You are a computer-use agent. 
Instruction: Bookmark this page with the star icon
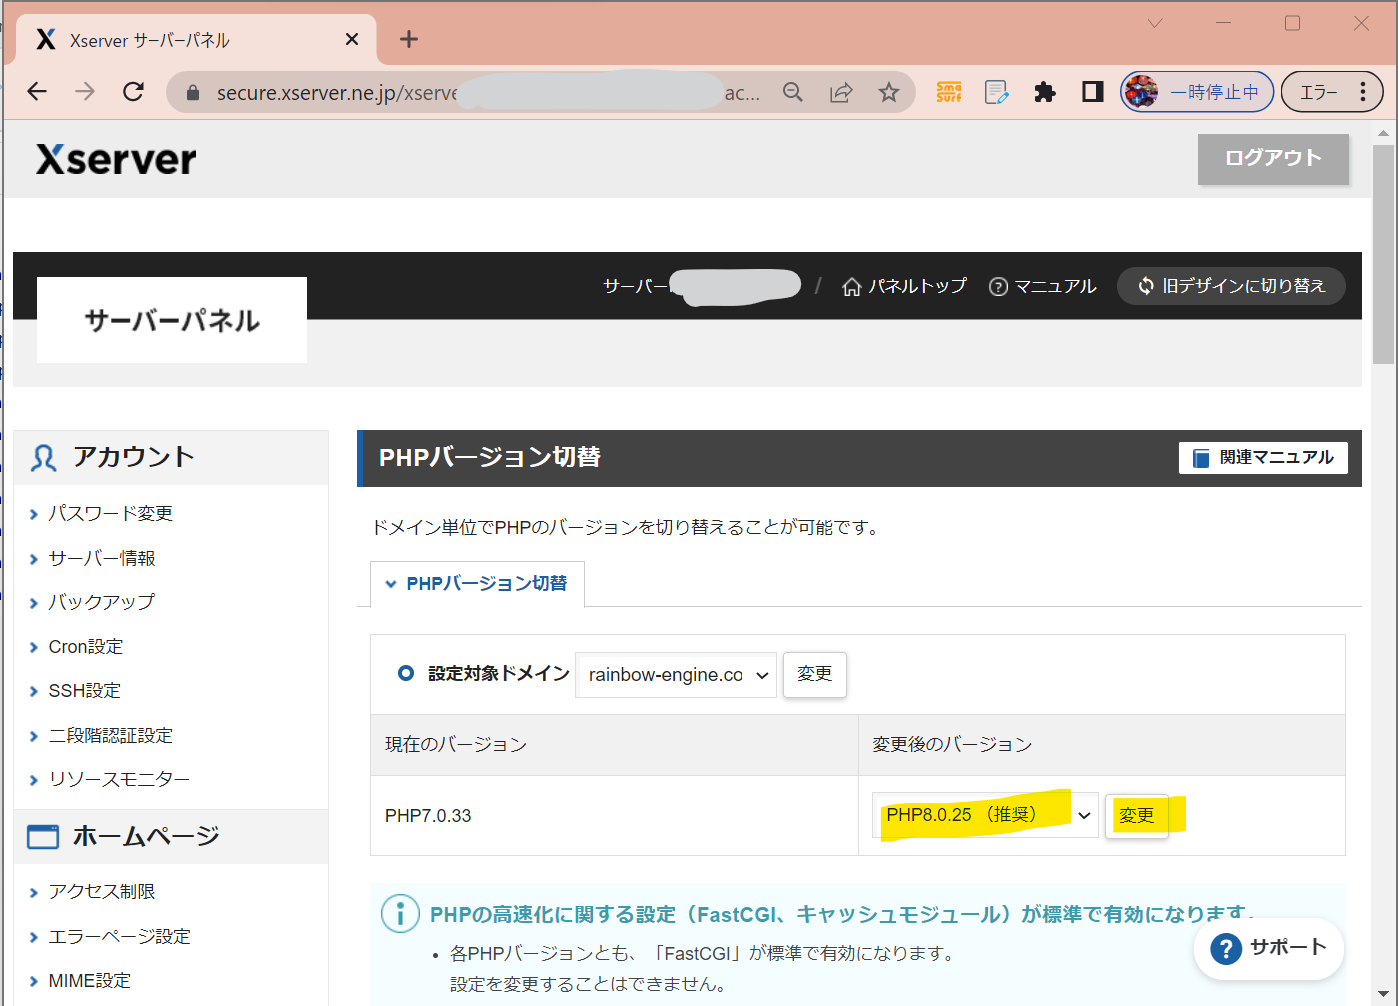[x=889, y=92]
